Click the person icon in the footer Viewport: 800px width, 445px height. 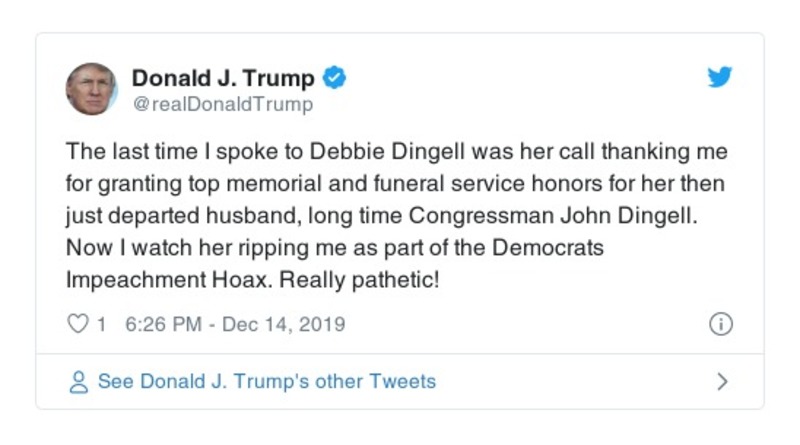[78, 382]
